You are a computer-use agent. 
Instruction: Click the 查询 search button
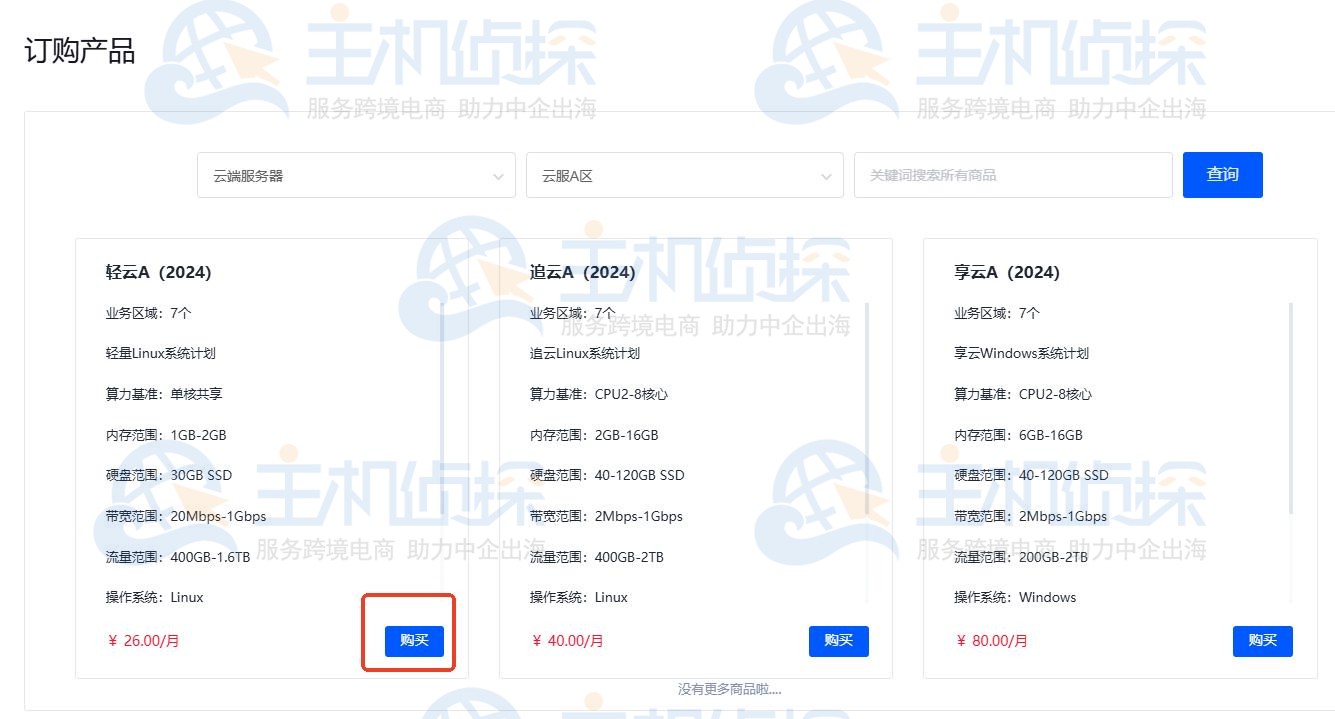[x=1222, y=175]
